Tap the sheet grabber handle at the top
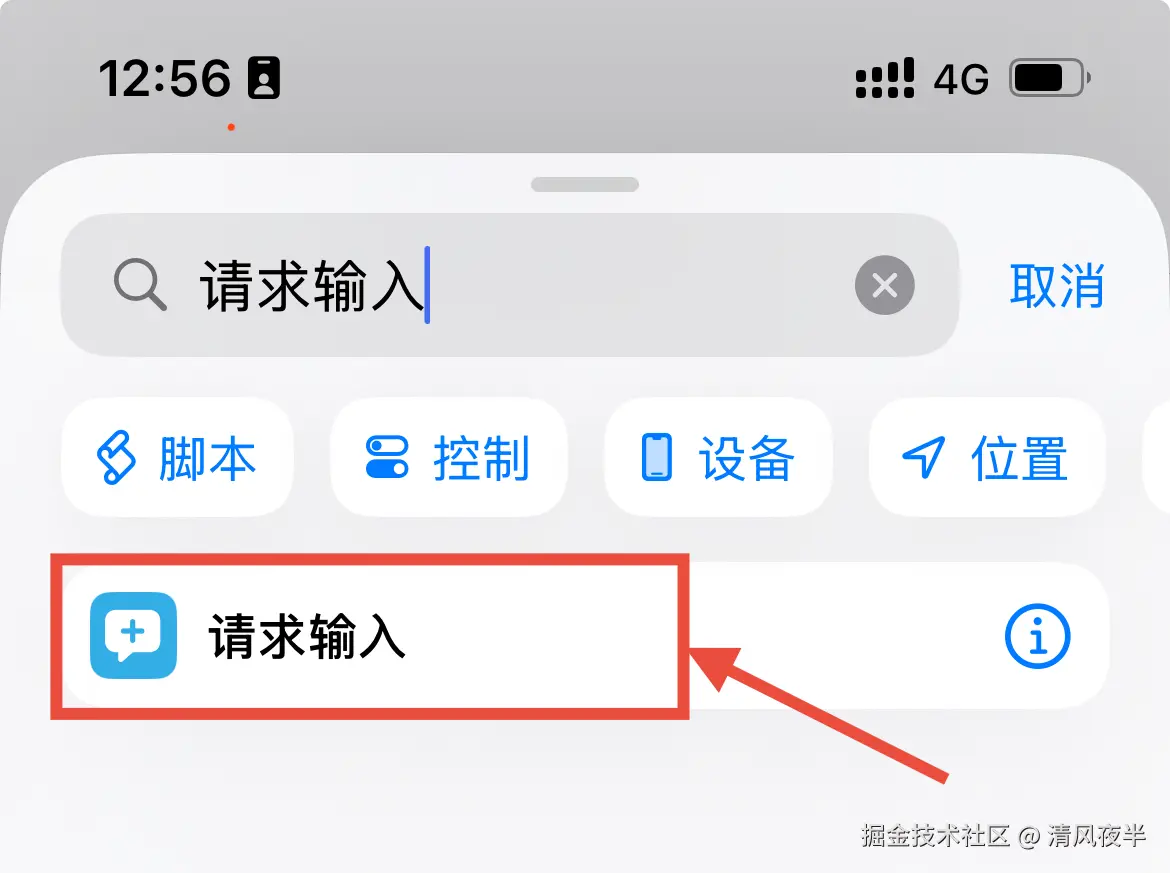 click(x=585, y=184)
